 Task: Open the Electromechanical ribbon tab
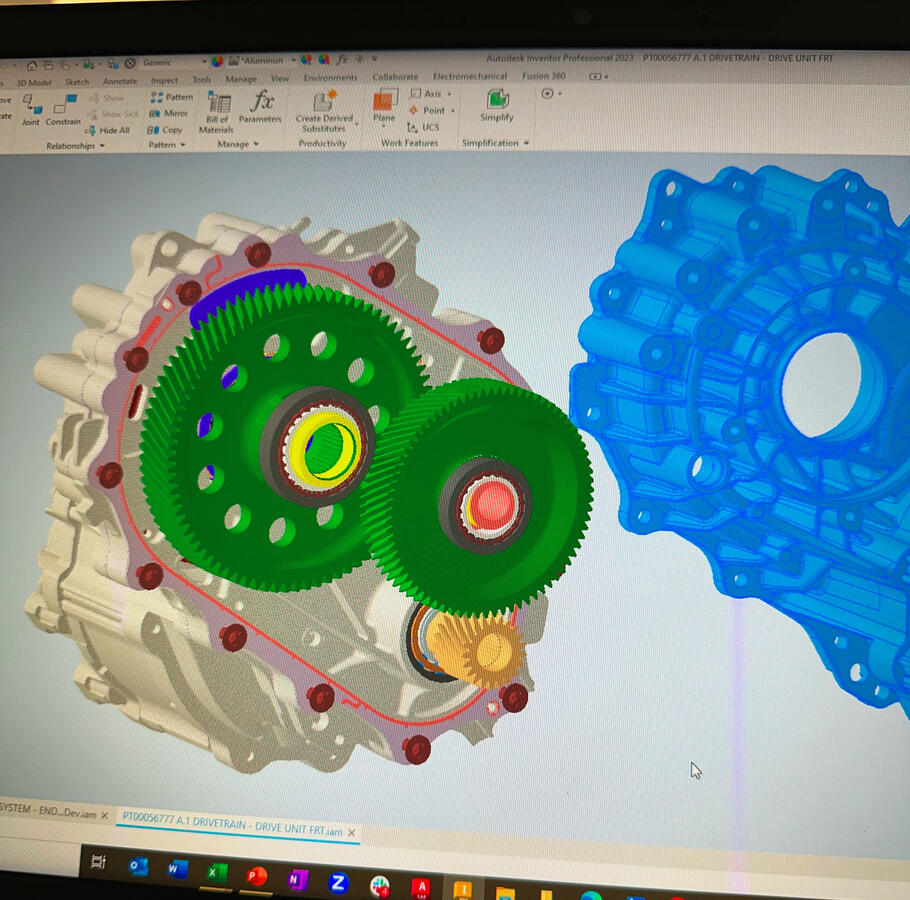470,76
